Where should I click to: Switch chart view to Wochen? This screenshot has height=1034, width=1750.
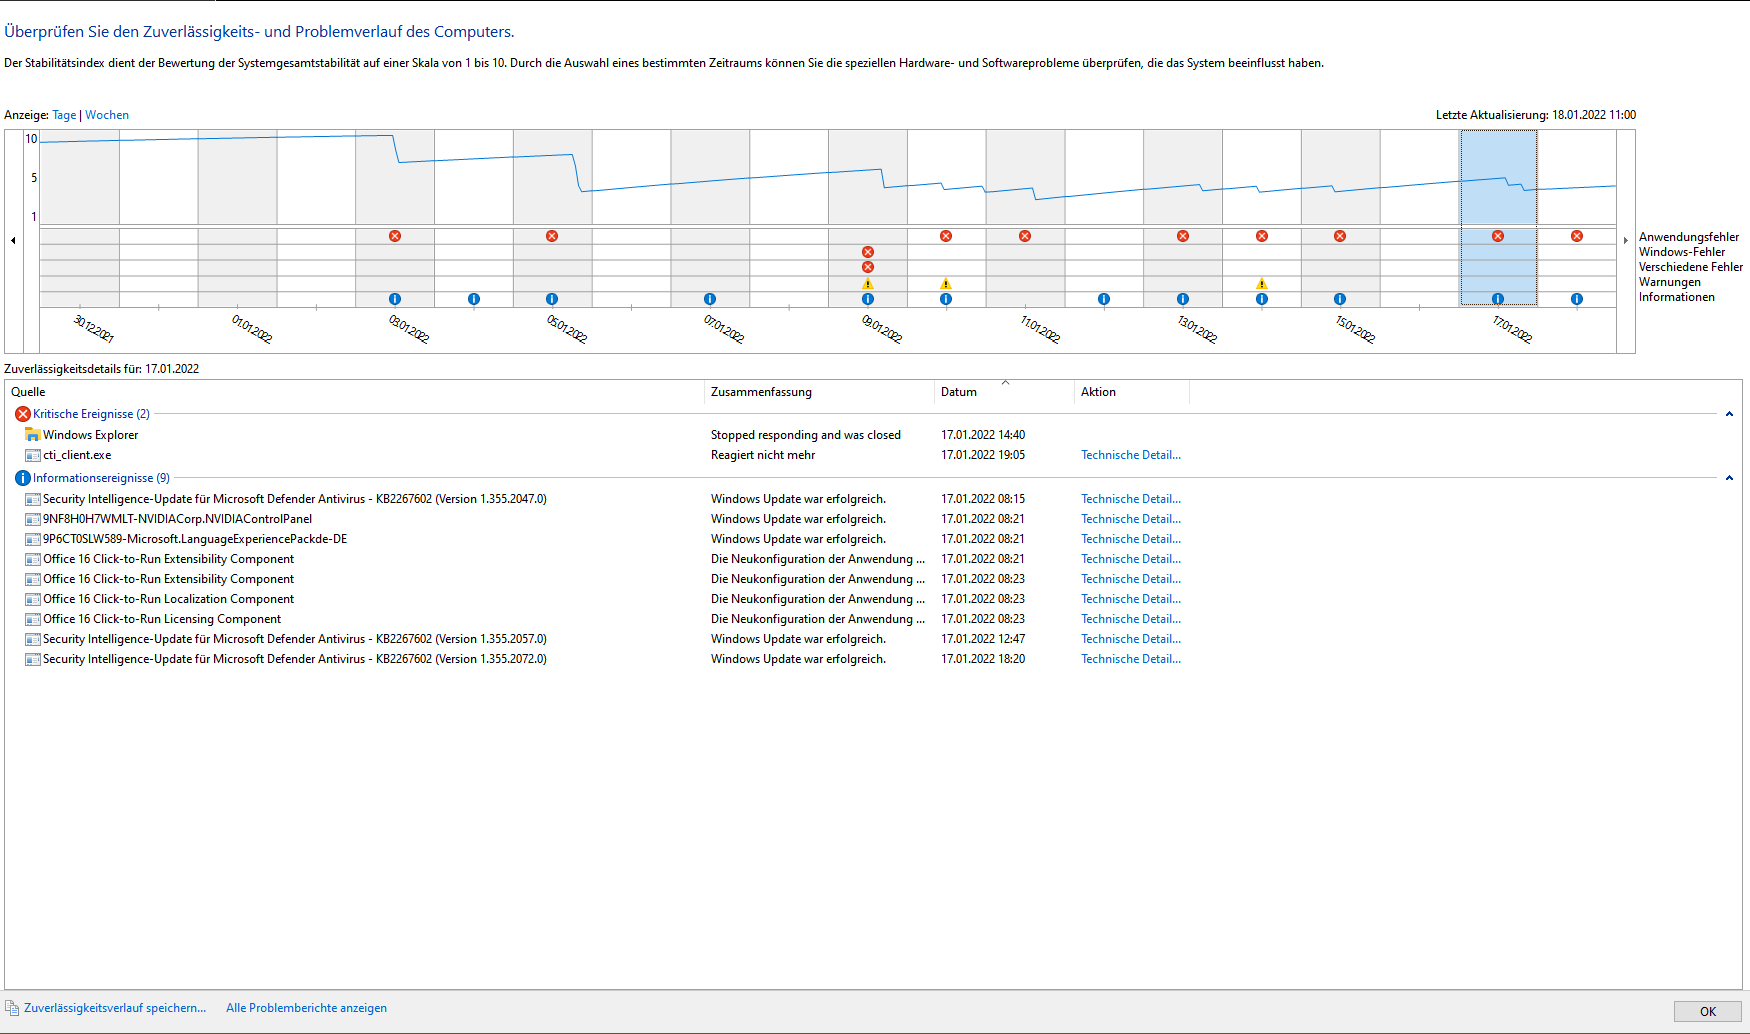tap(107, 115)
